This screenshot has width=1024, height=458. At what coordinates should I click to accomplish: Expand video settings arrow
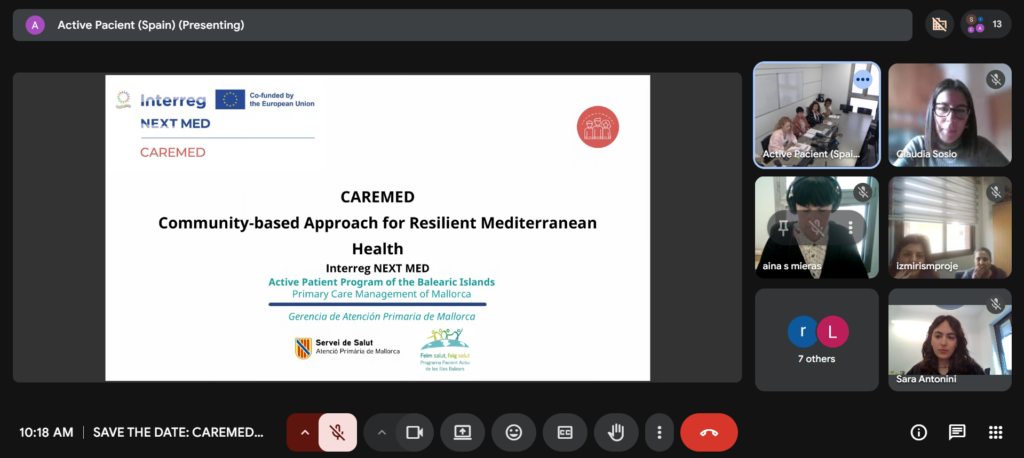pos(380,432)
